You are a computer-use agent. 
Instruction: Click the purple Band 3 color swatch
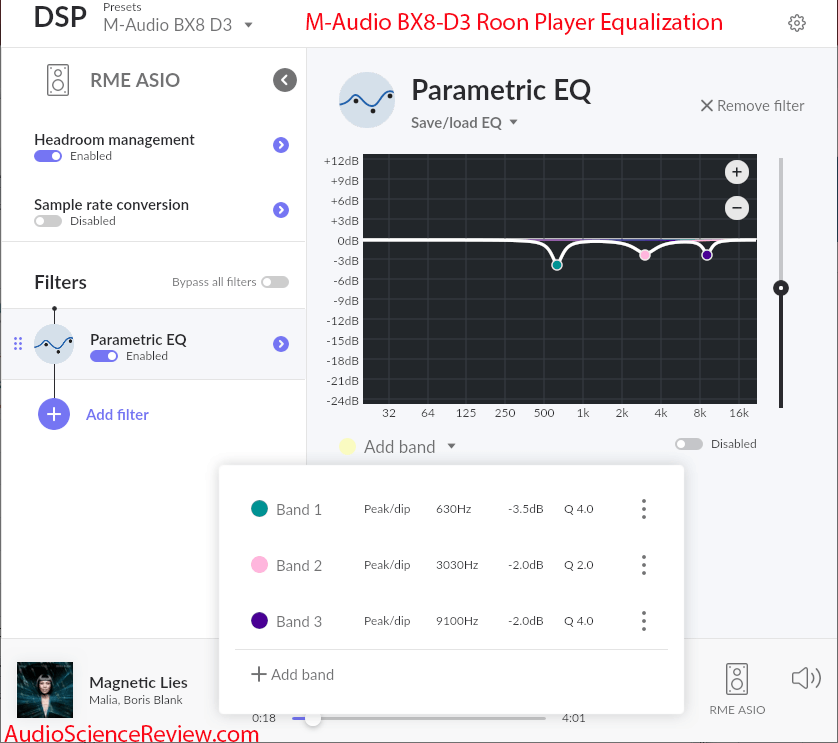(259, 621)
